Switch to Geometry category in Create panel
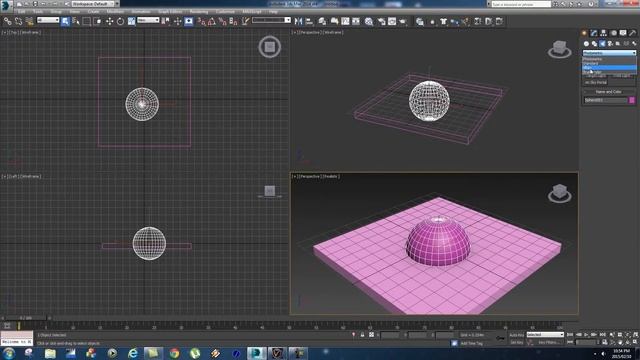Viewport: 640px width, 360px height. coord(586,44)
